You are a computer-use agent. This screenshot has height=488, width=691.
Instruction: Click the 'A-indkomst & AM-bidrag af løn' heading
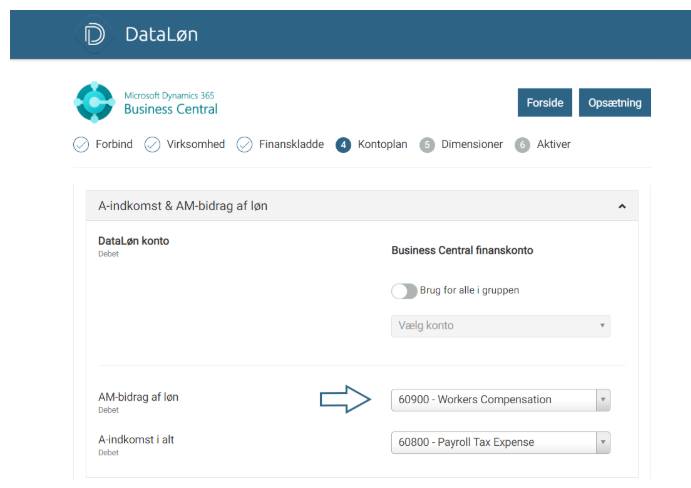click(183, 206)
